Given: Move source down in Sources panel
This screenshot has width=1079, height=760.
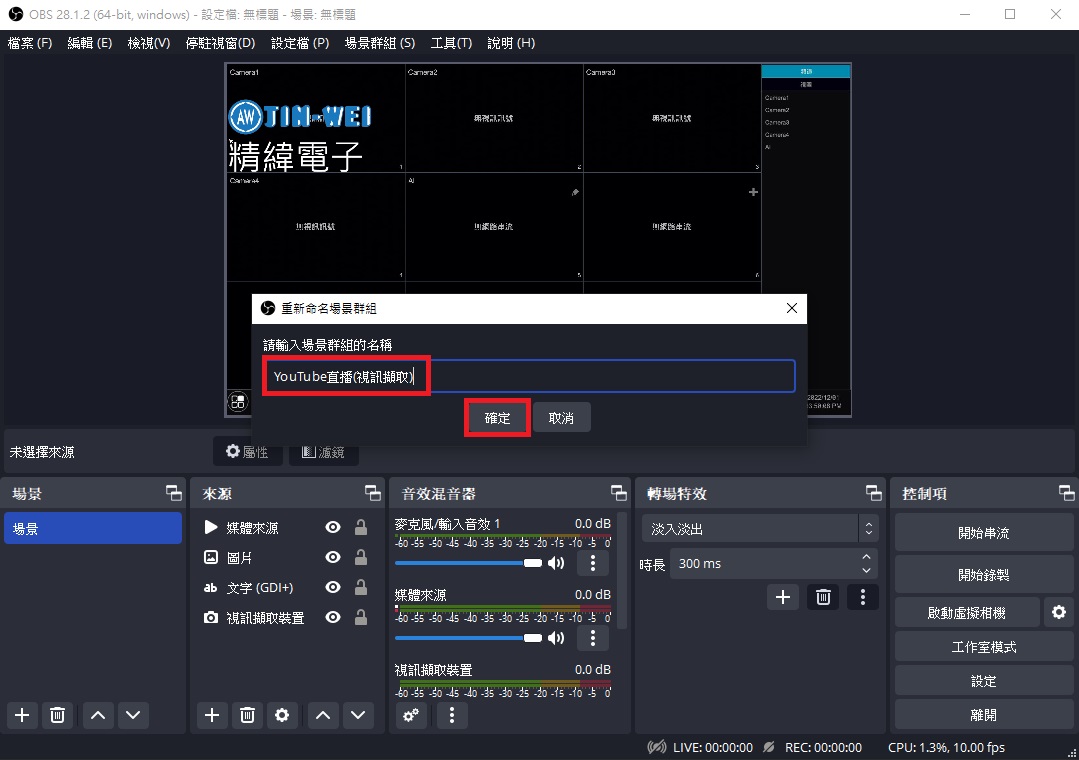Looking at the screenshot, I should point(358,715).
